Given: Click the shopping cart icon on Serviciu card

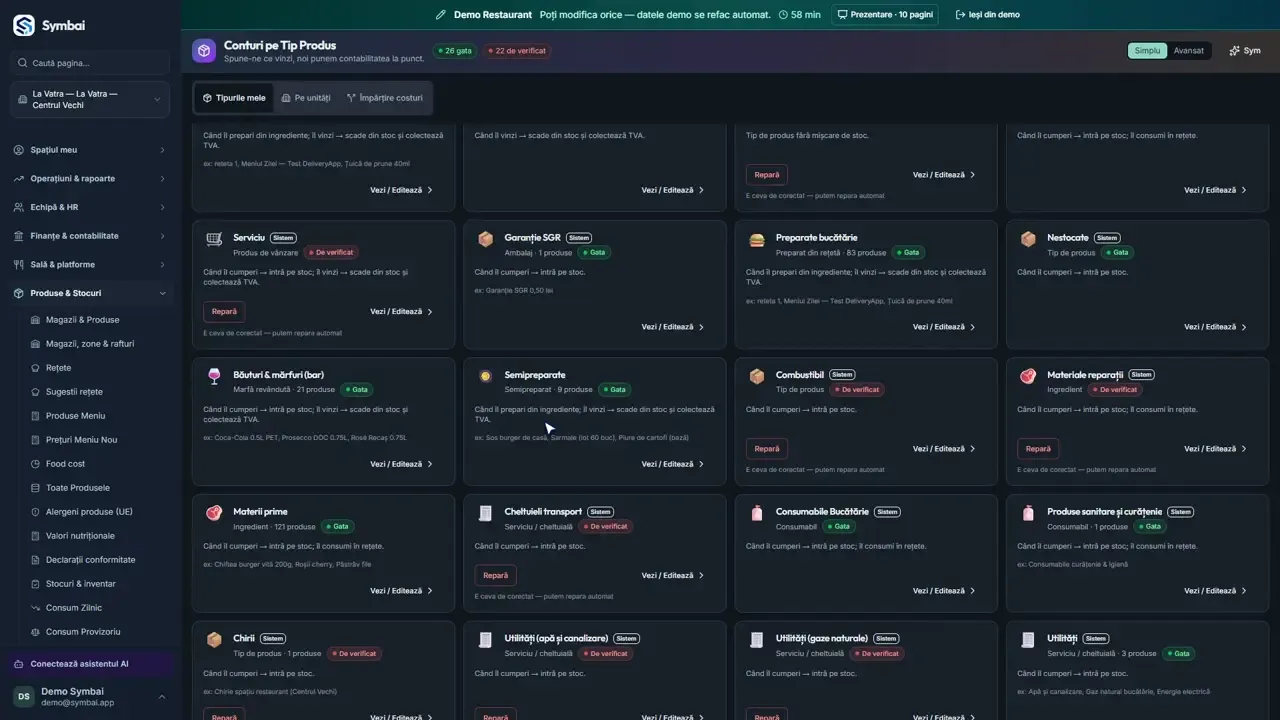Looking at the screenshot, I should tap(214, 238).
